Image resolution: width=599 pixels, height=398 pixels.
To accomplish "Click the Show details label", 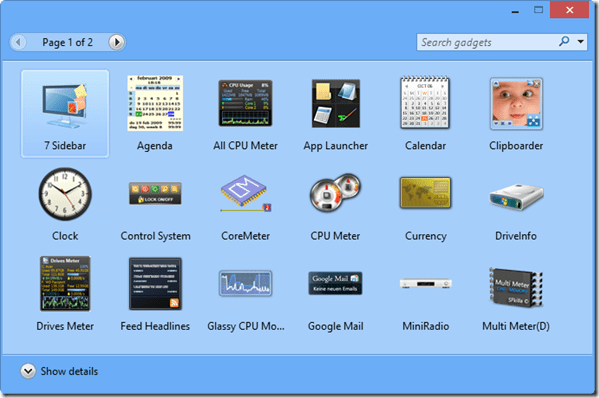I will click(69, 371).
